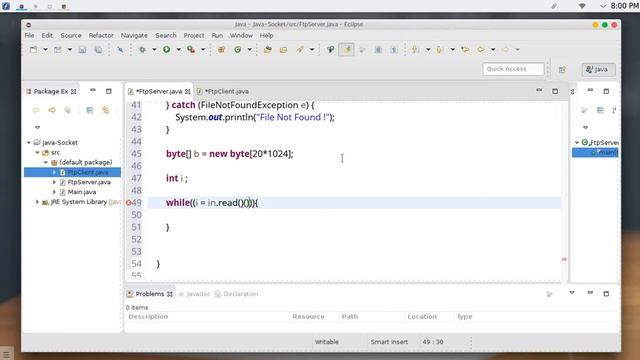
Task: Maximize the editor area
Action: point(555,91)
